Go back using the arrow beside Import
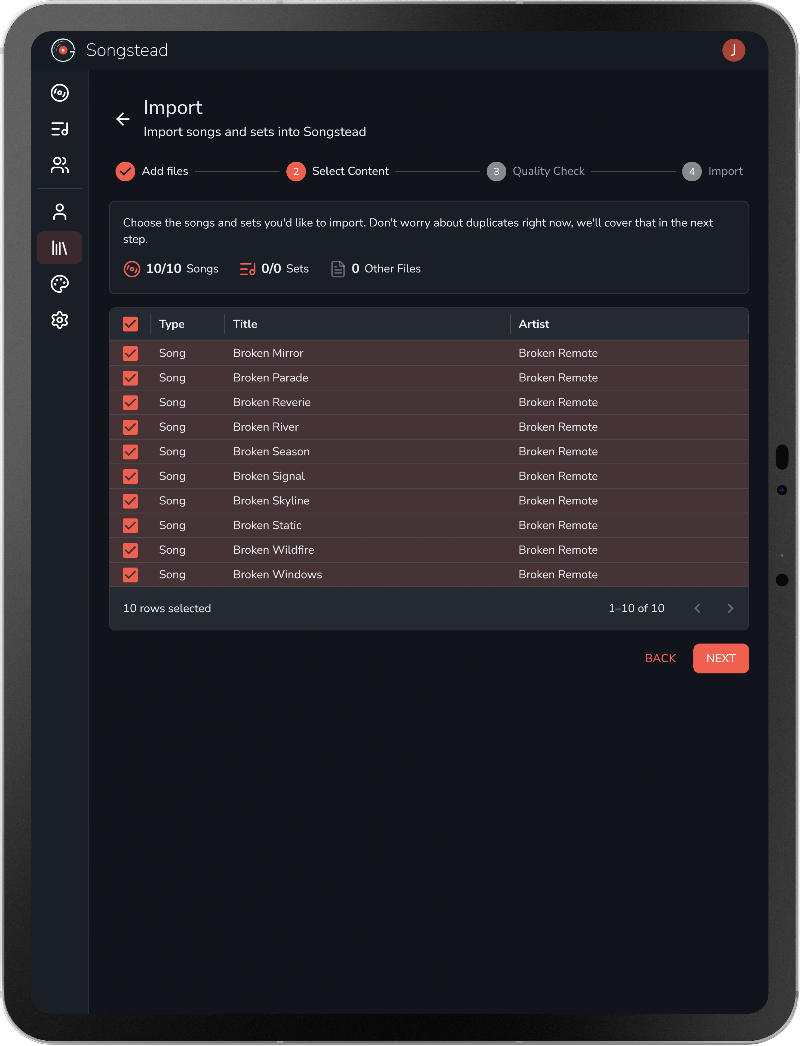800x1046 pixels. pos(123,119)
